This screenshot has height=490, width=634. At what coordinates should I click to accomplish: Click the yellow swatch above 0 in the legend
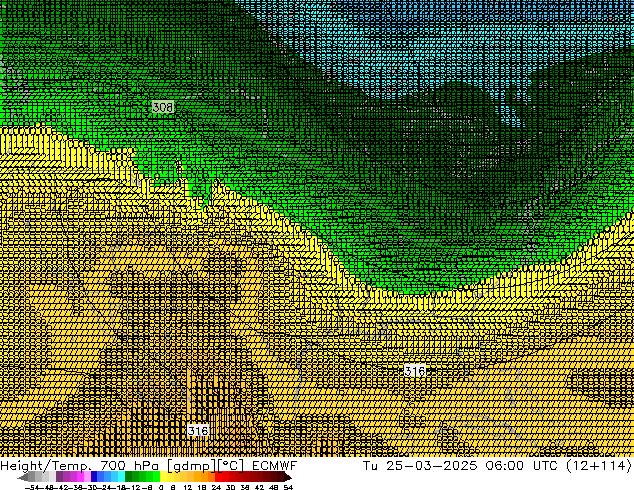point(163,477)
